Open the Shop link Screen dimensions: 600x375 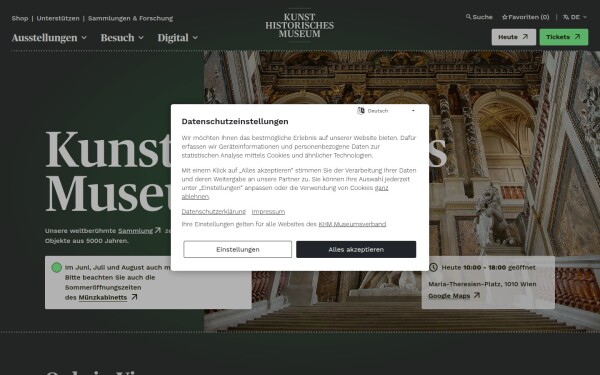(20, 18)
